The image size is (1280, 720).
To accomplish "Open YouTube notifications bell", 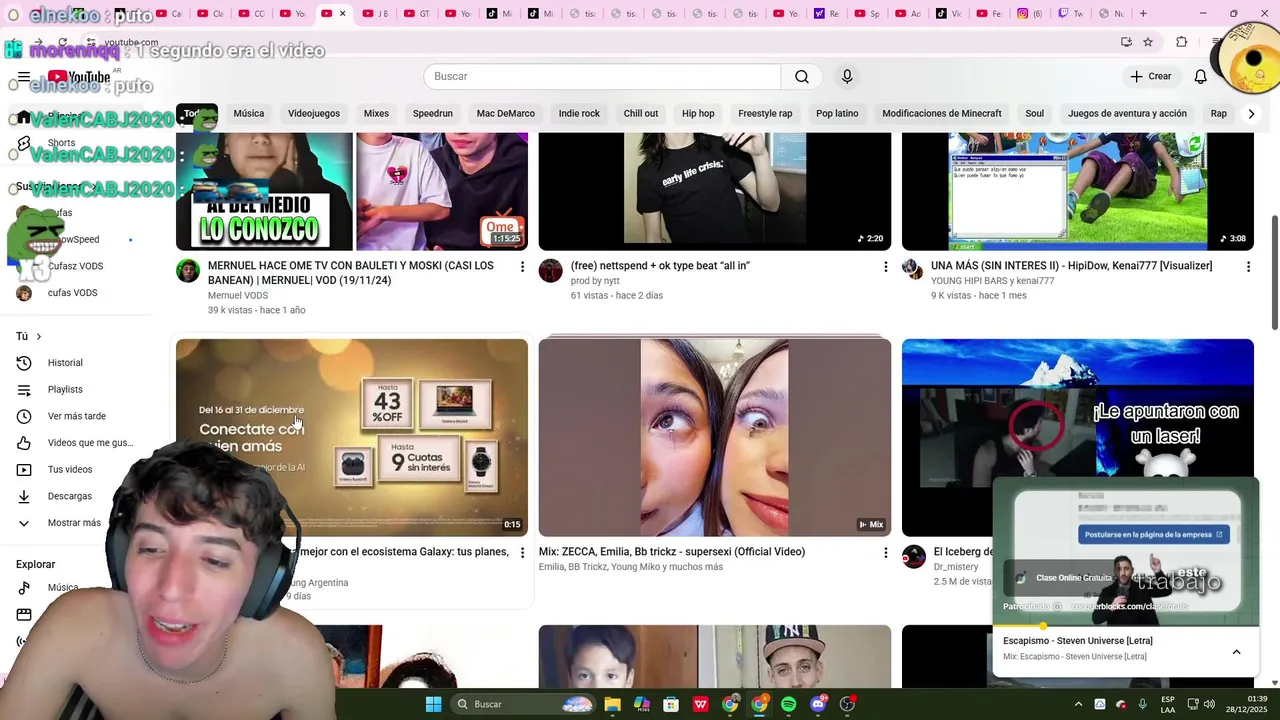I will tap(1201, 77).
